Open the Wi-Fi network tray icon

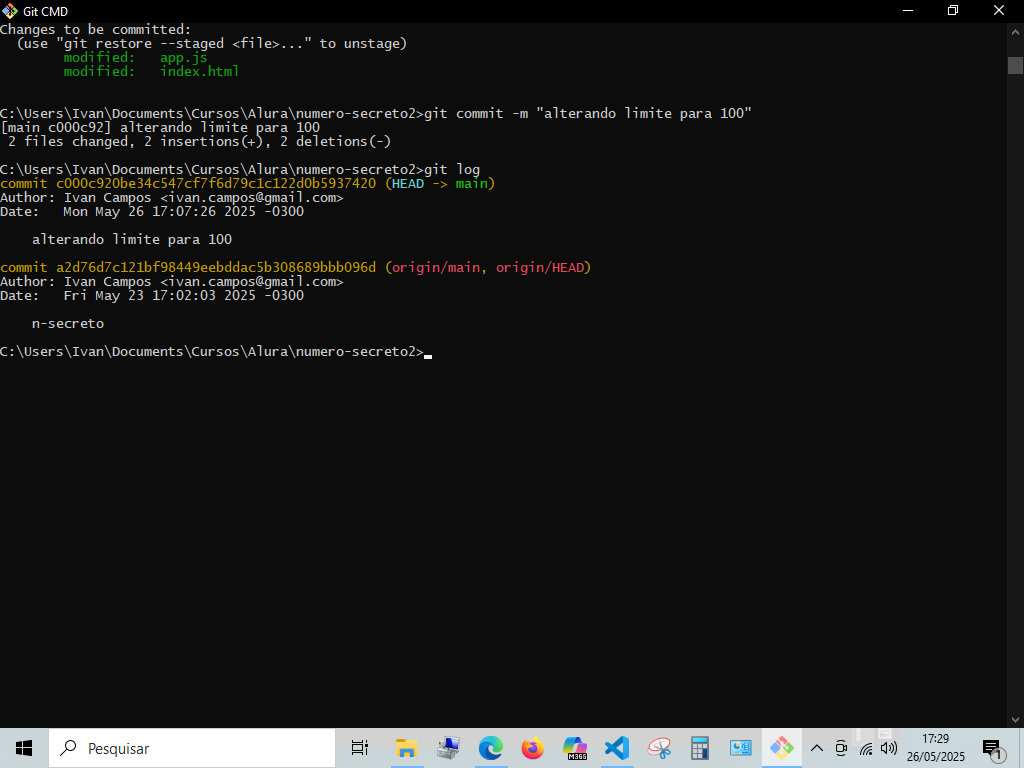pos(866,748)
